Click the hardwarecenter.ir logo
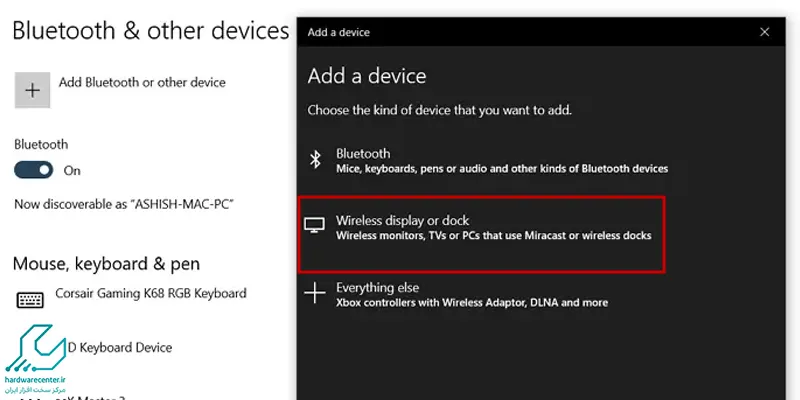The height and width of the screenshot is (400, 800). coord(35,360)
